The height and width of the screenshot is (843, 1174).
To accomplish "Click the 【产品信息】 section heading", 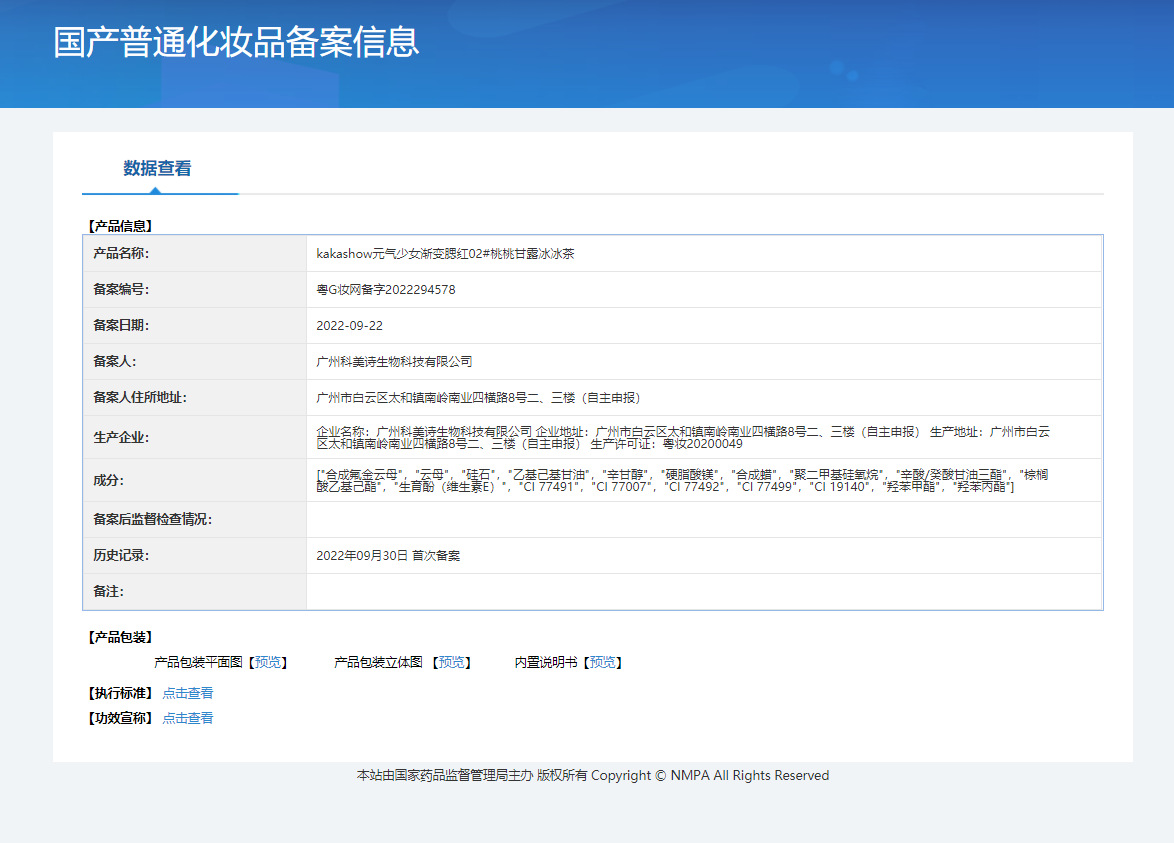I will [x=121, y=226].
